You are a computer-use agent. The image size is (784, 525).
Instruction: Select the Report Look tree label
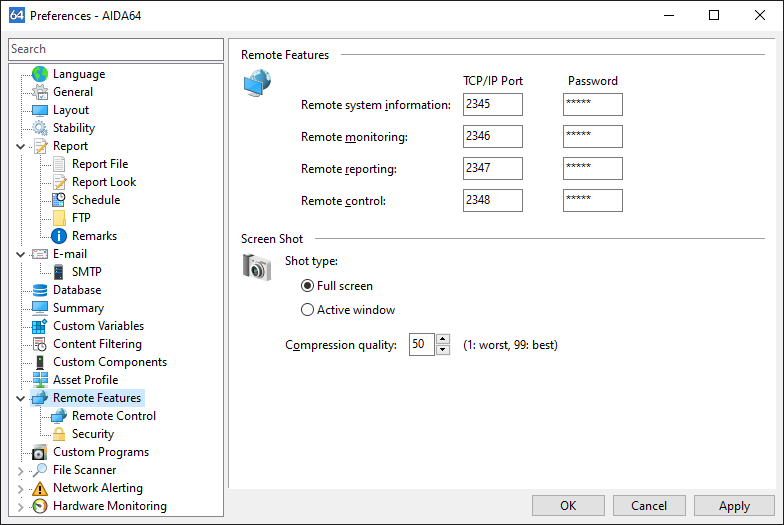pyautogui.click(x=104, y=182)
